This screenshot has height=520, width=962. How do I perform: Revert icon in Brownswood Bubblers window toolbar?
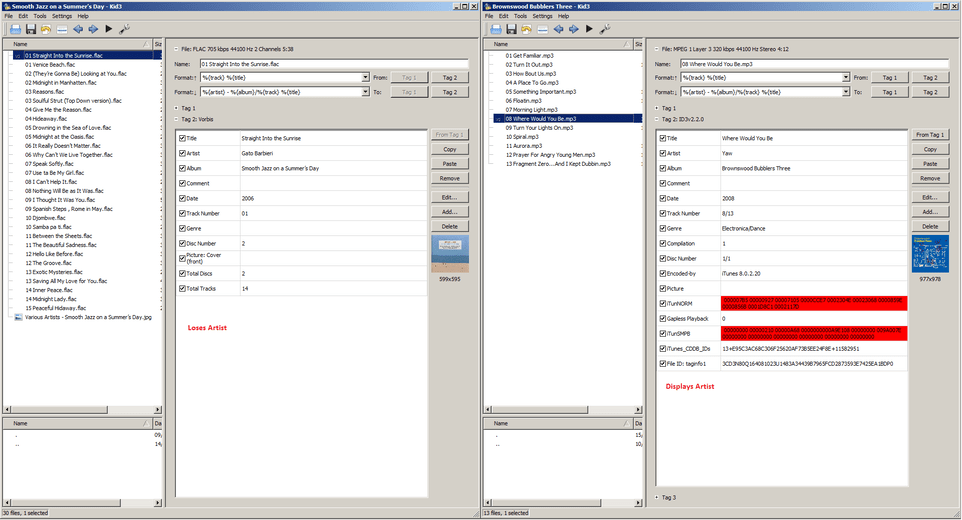(526, 29)
